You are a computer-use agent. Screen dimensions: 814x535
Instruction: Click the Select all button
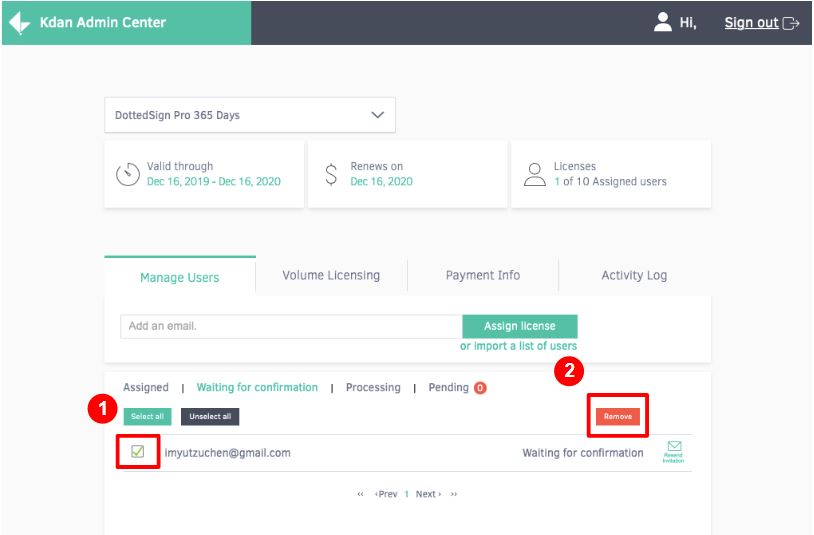(147, 416)
